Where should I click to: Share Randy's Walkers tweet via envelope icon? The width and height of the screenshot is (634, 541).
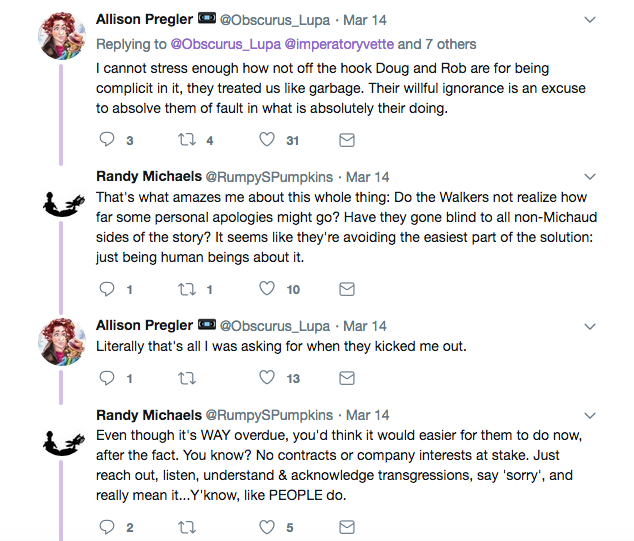[x=347, y=289]
